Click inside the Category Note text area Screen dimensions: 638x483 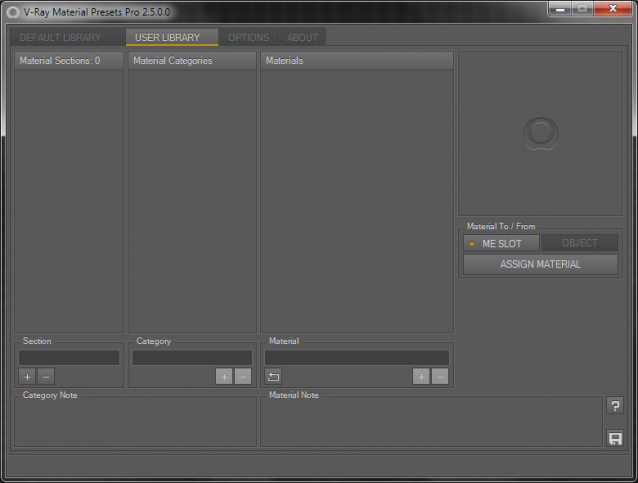click(135, 422)
